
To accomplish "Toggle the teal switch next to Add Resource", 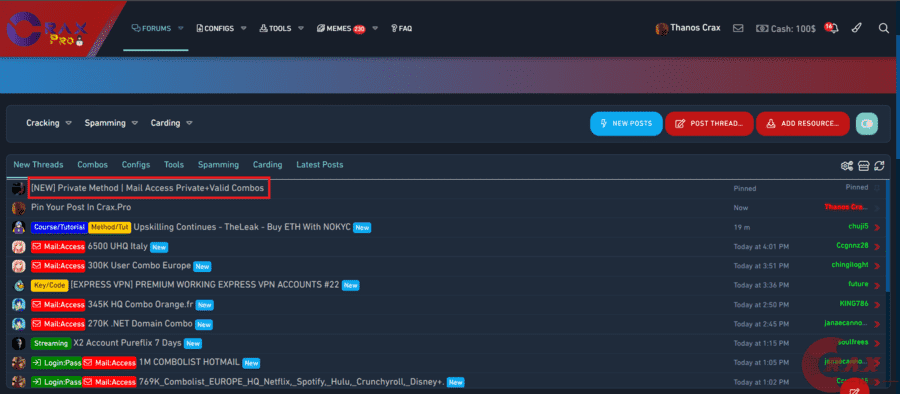I will pyautogui.click(x=867, y=123).
